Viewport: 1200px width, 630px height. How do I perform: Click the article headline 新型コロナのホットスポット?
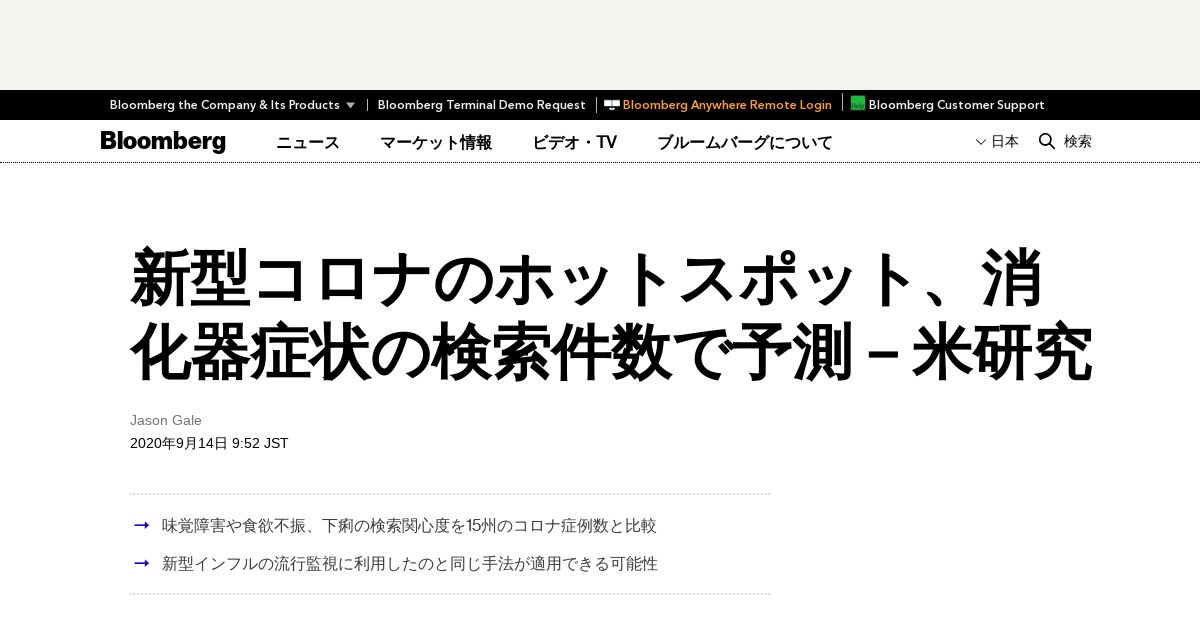[610, 314]
